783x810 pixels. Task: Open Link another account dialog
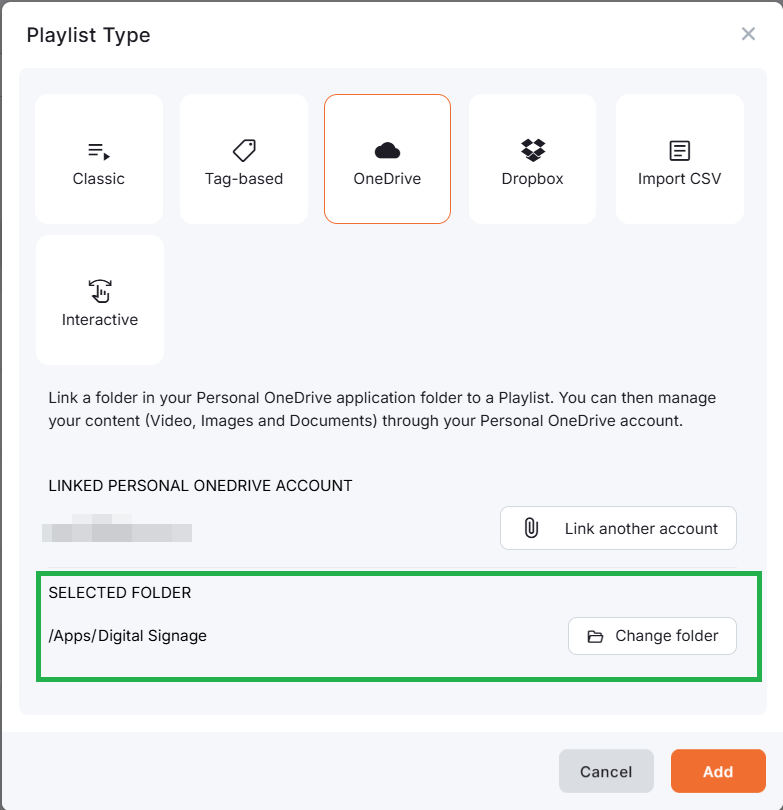(x=617, y=528)
